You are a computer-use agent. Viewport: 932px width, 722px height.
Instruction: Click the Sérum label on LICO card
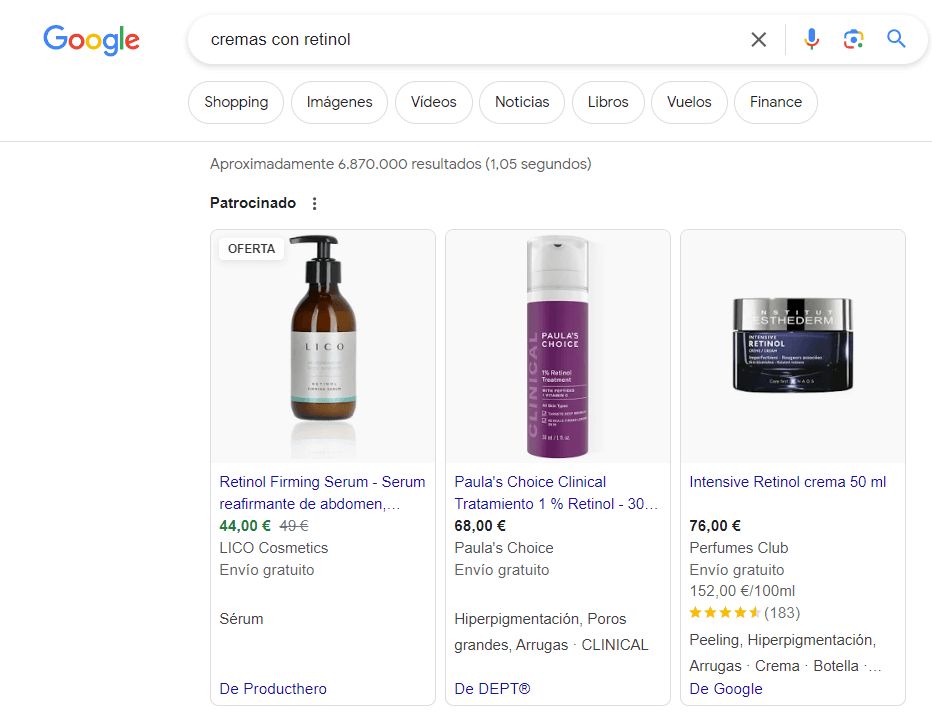coord(241,619)
